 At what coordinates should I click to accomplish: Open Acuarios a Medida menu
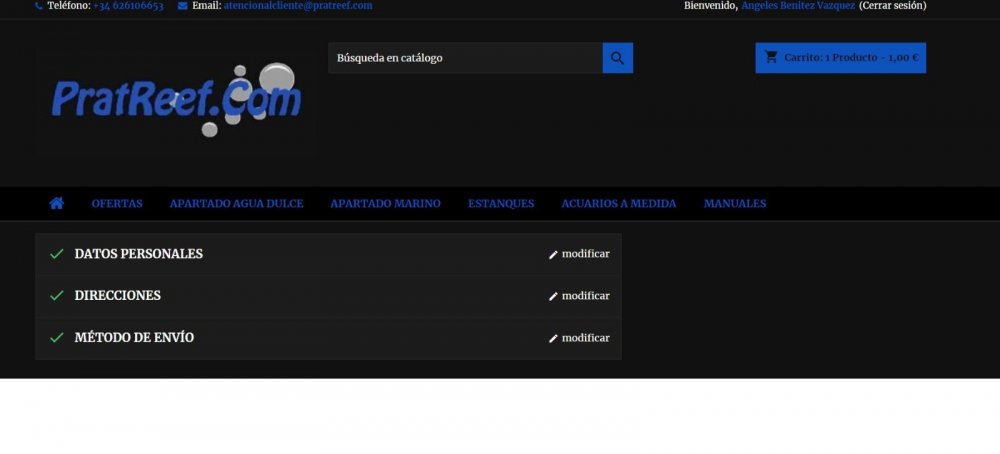(619, 204)
